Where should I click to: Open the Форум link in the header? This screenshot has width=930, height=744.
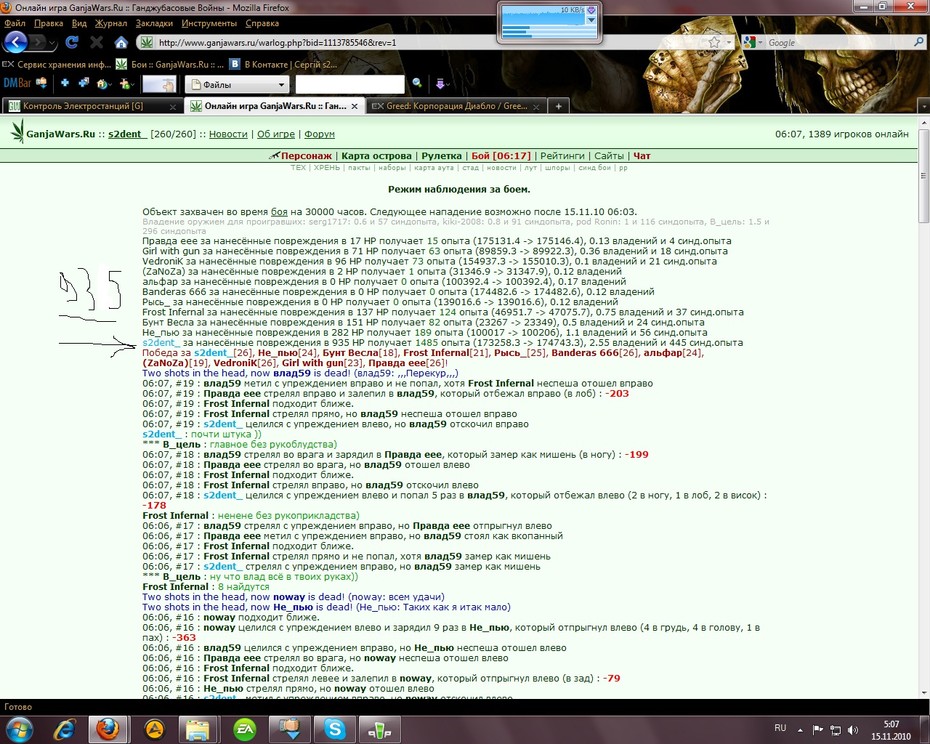pos(319,134)
